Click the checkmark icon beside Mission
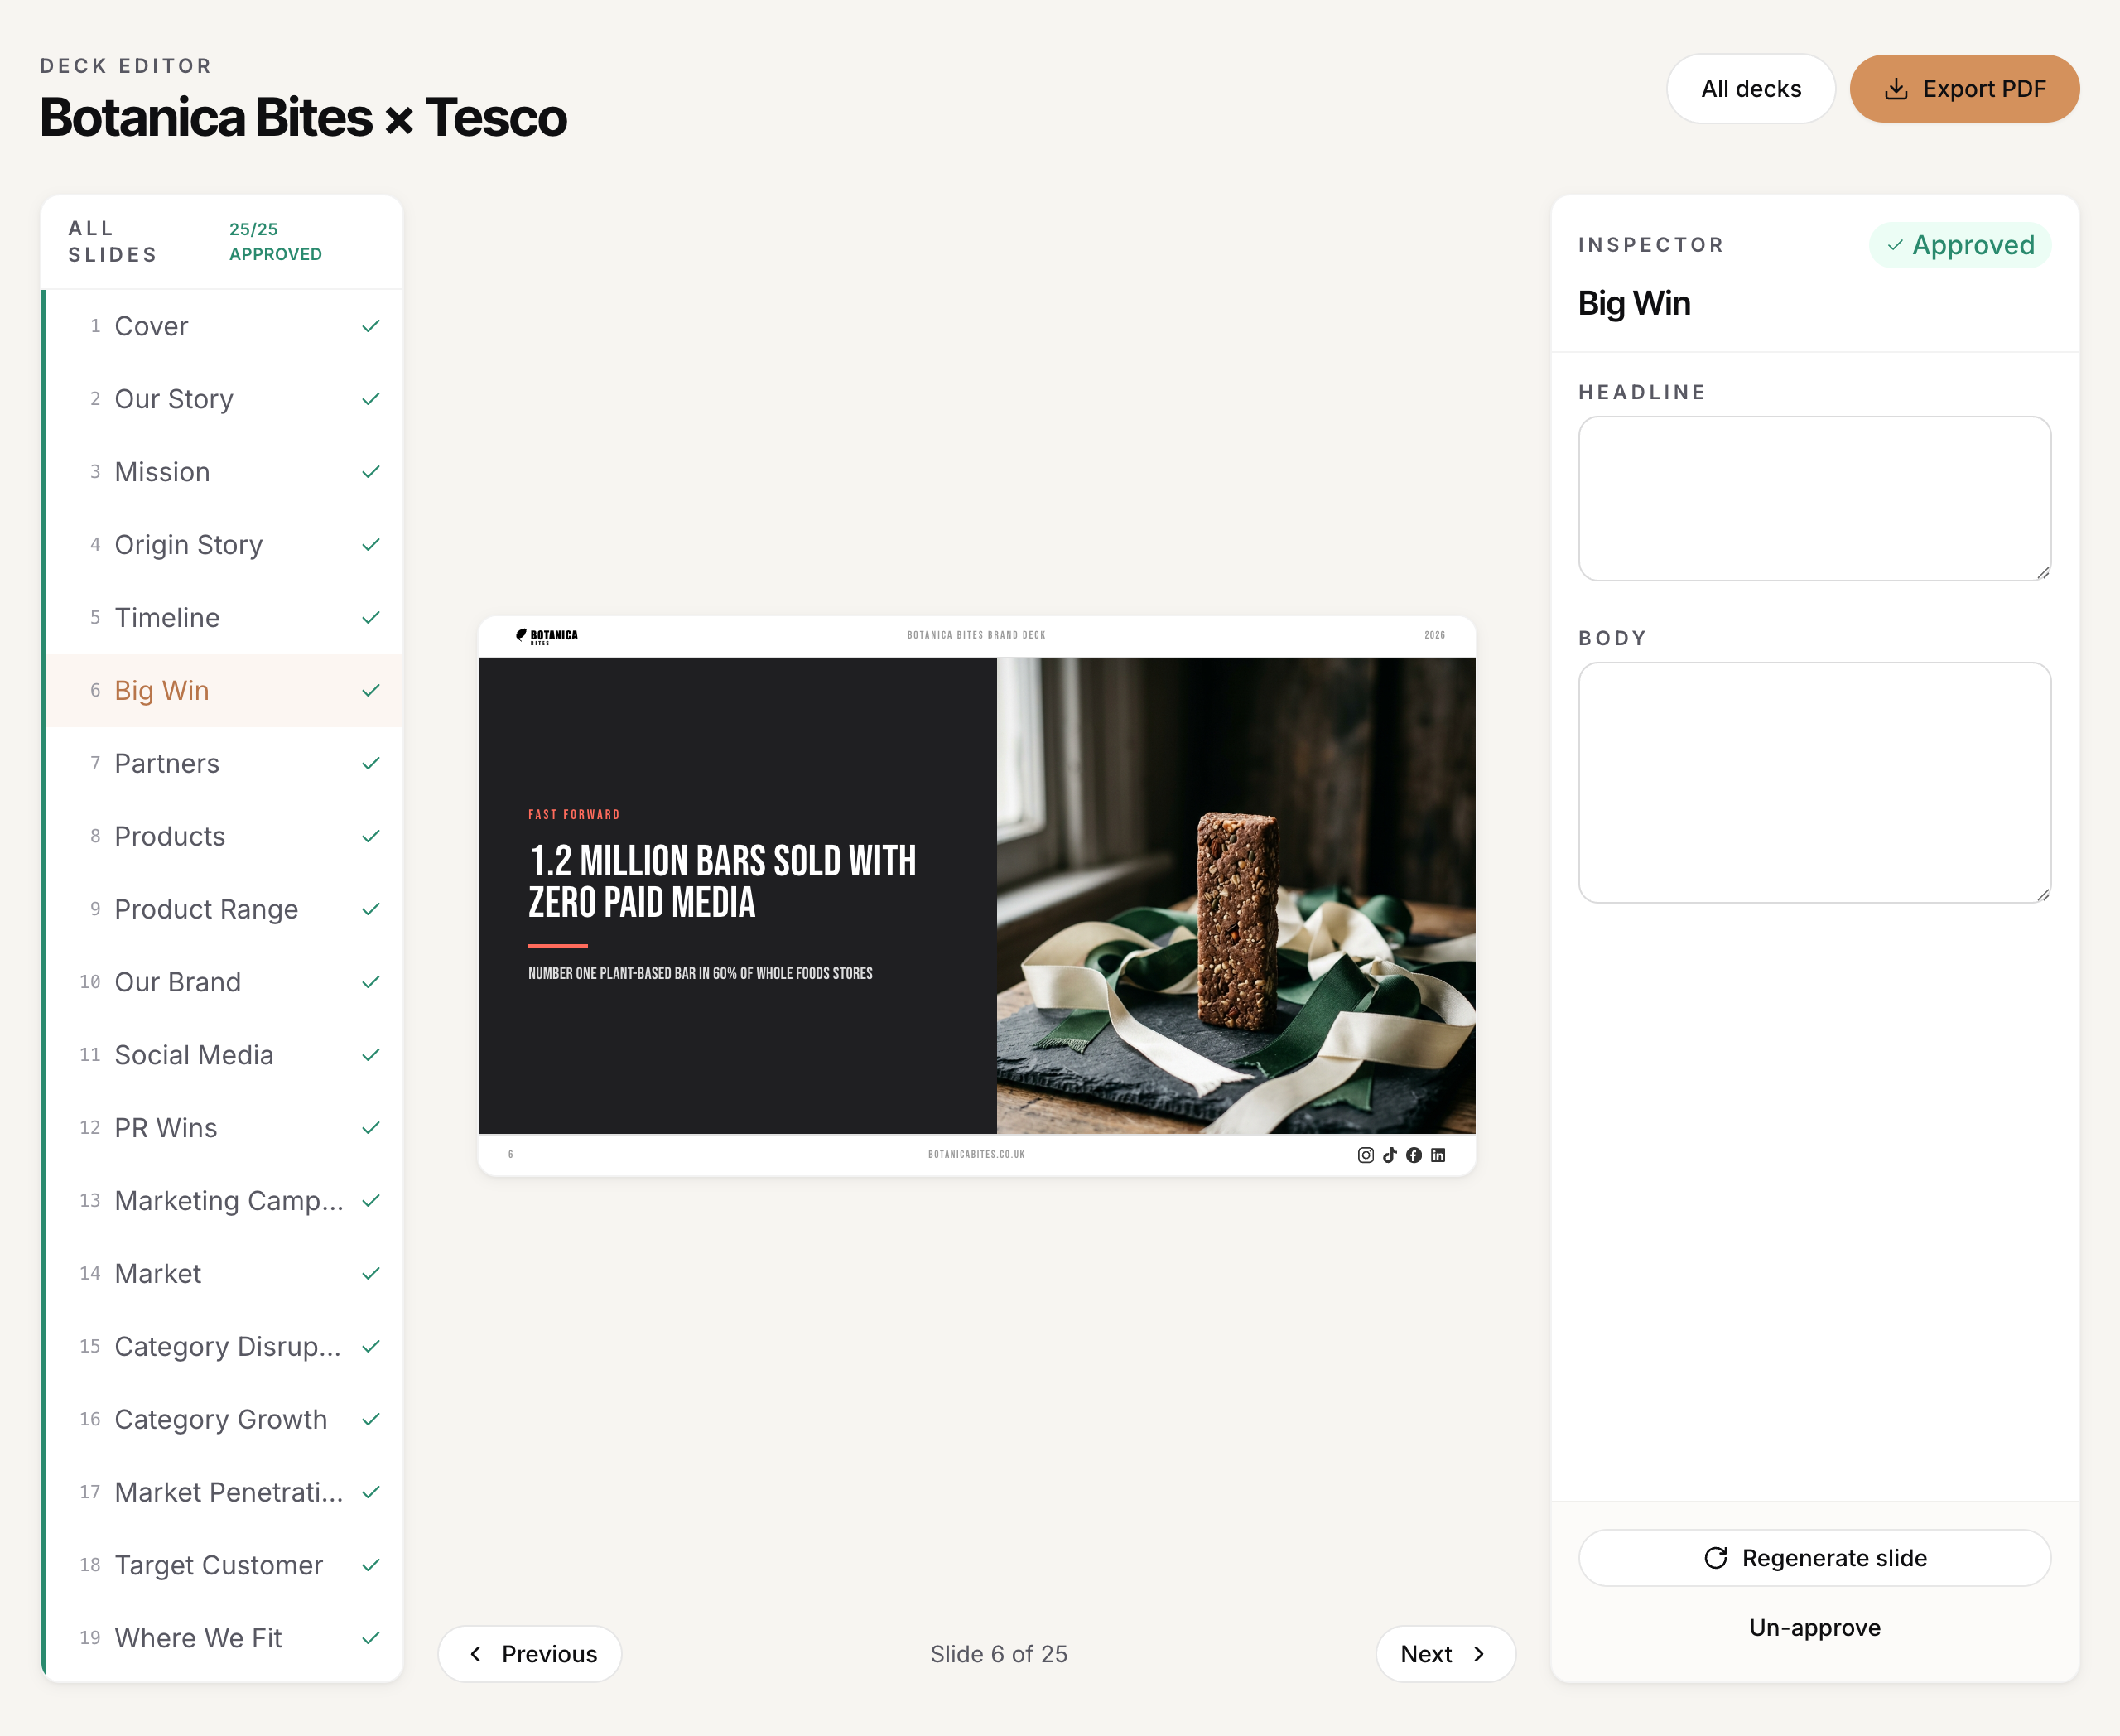Image resolution: width=2120 pixels, height=1736 pixels. tap(371, 472)
